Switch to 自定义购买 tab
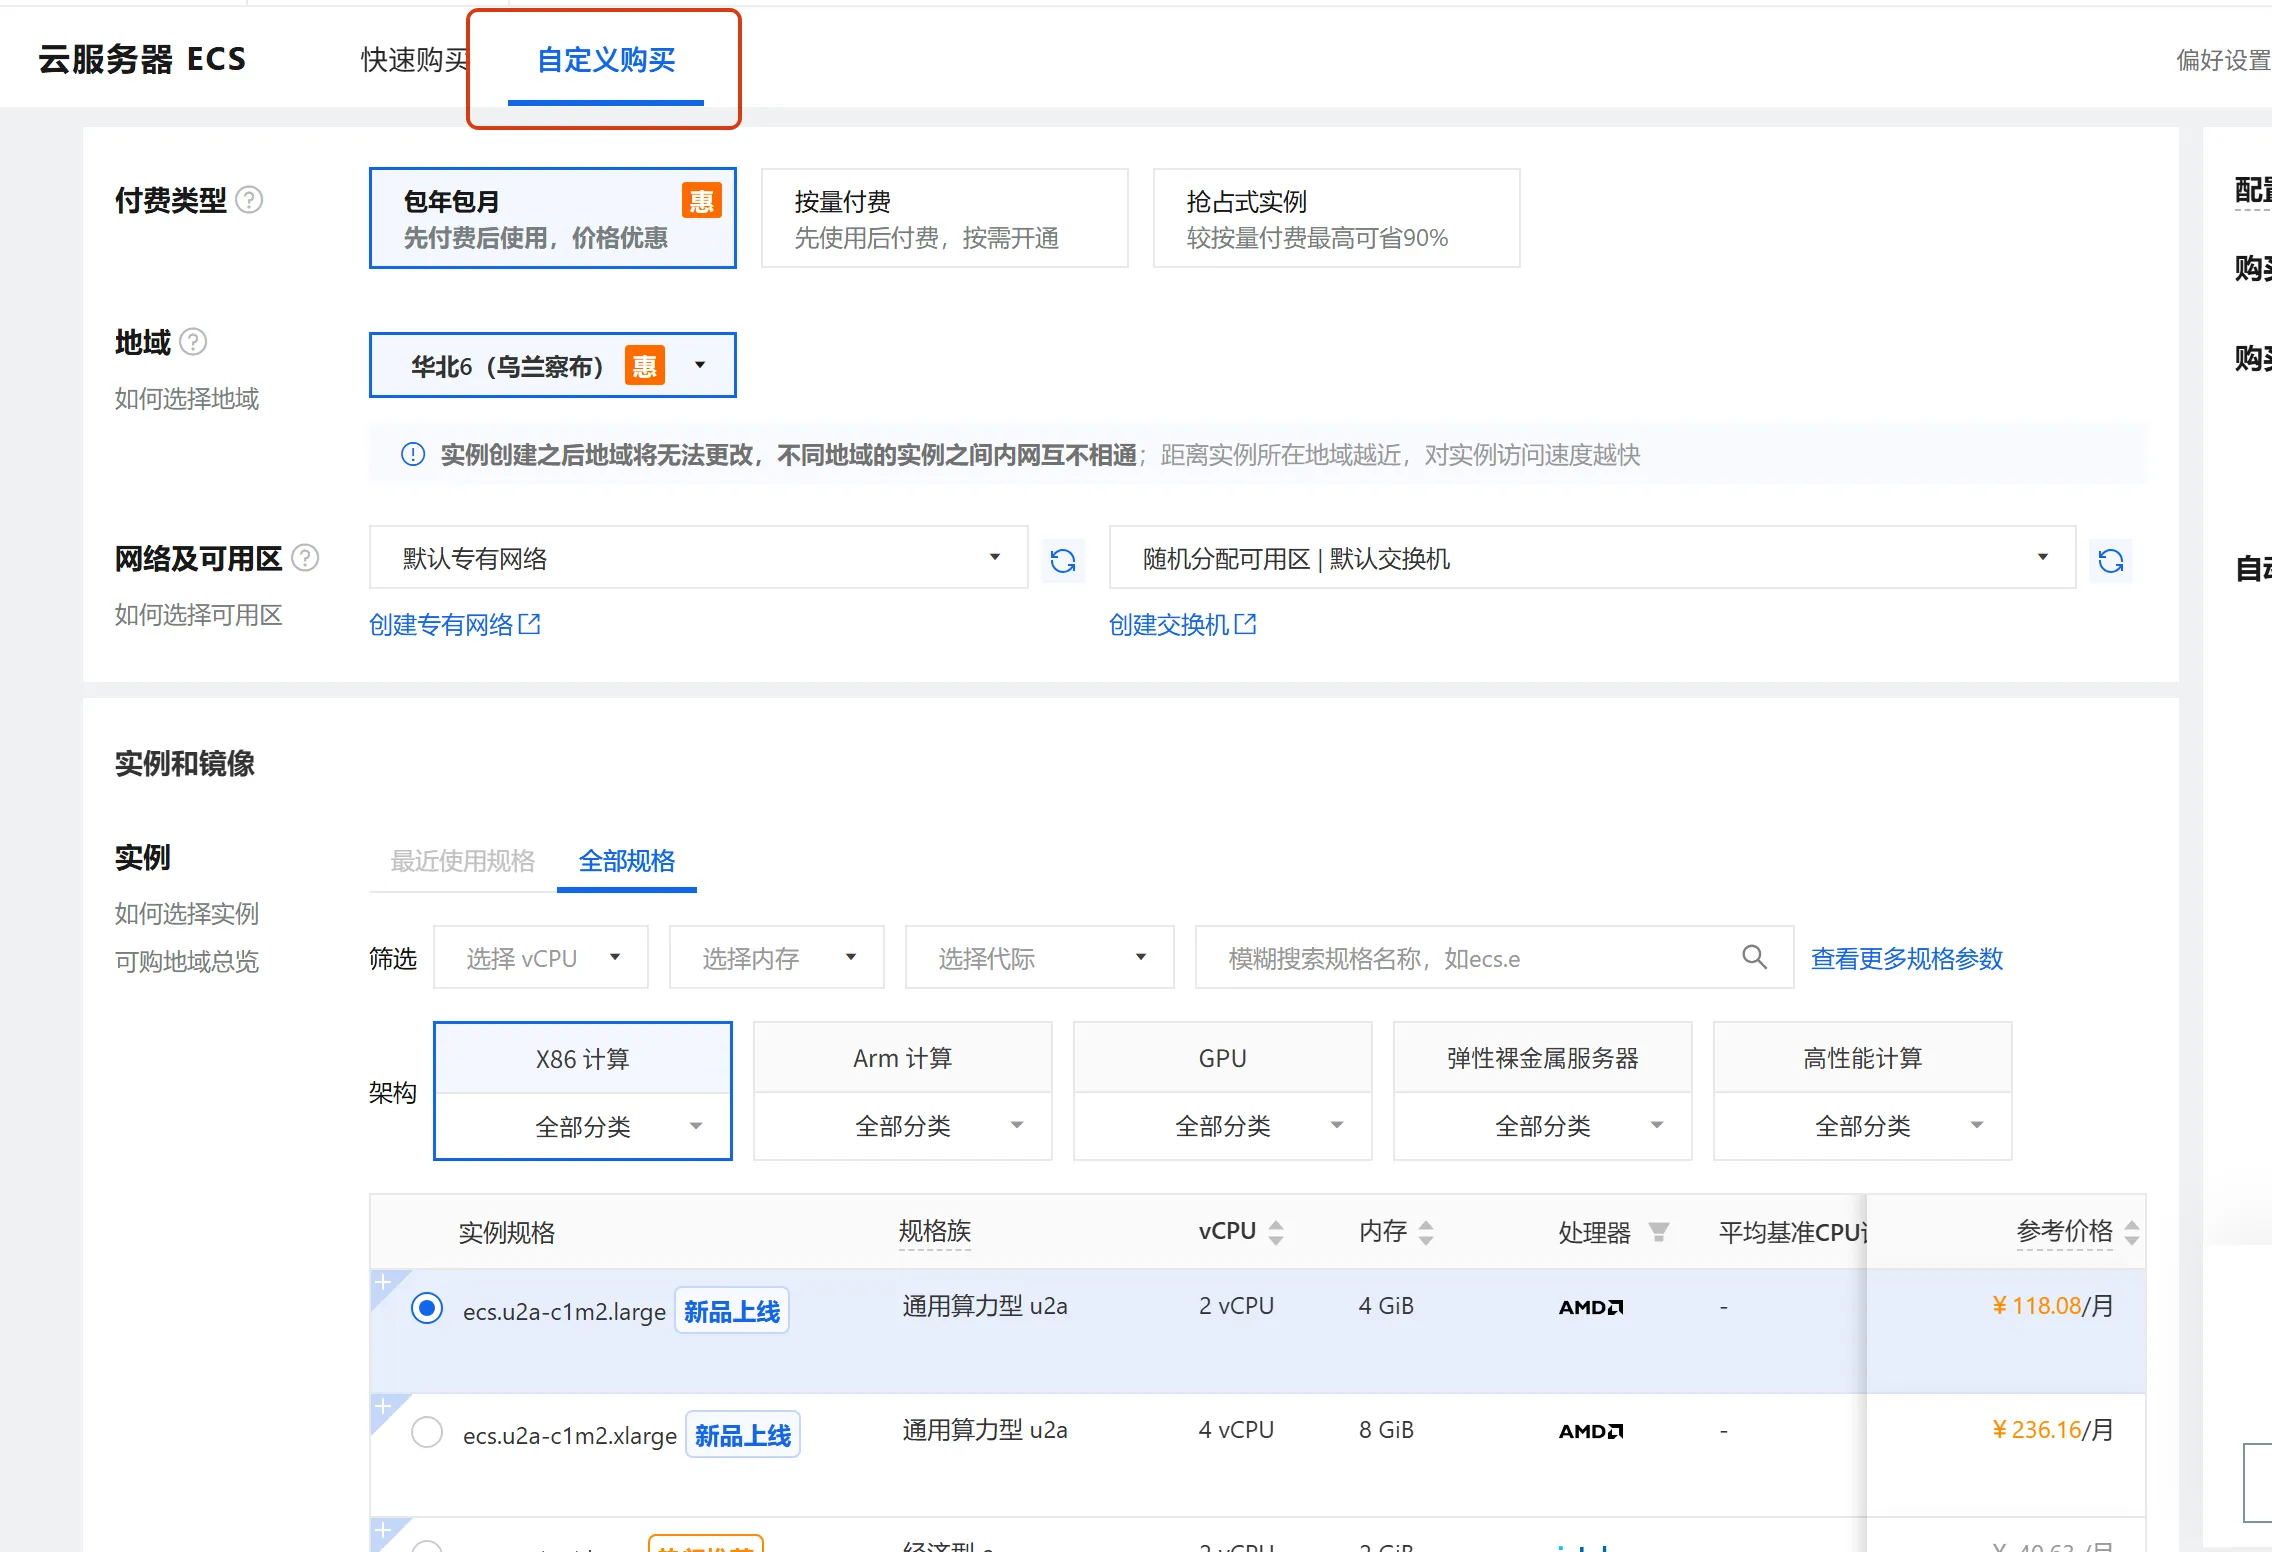This screenshot has width=2272, height=1552. tap(606, 60)
